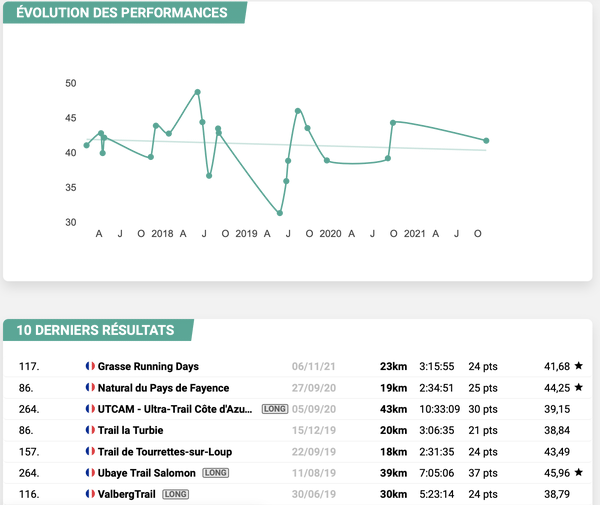Click the star beside the 44,25 score

(x=578, y=388)
